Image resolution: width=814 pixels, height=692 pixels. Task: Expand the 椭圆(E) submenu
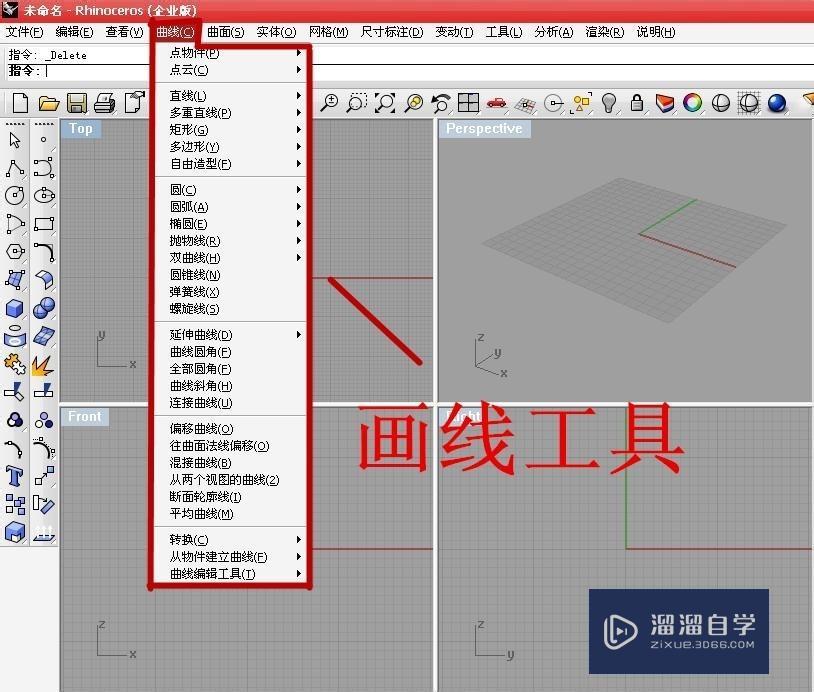coord(230,224)
